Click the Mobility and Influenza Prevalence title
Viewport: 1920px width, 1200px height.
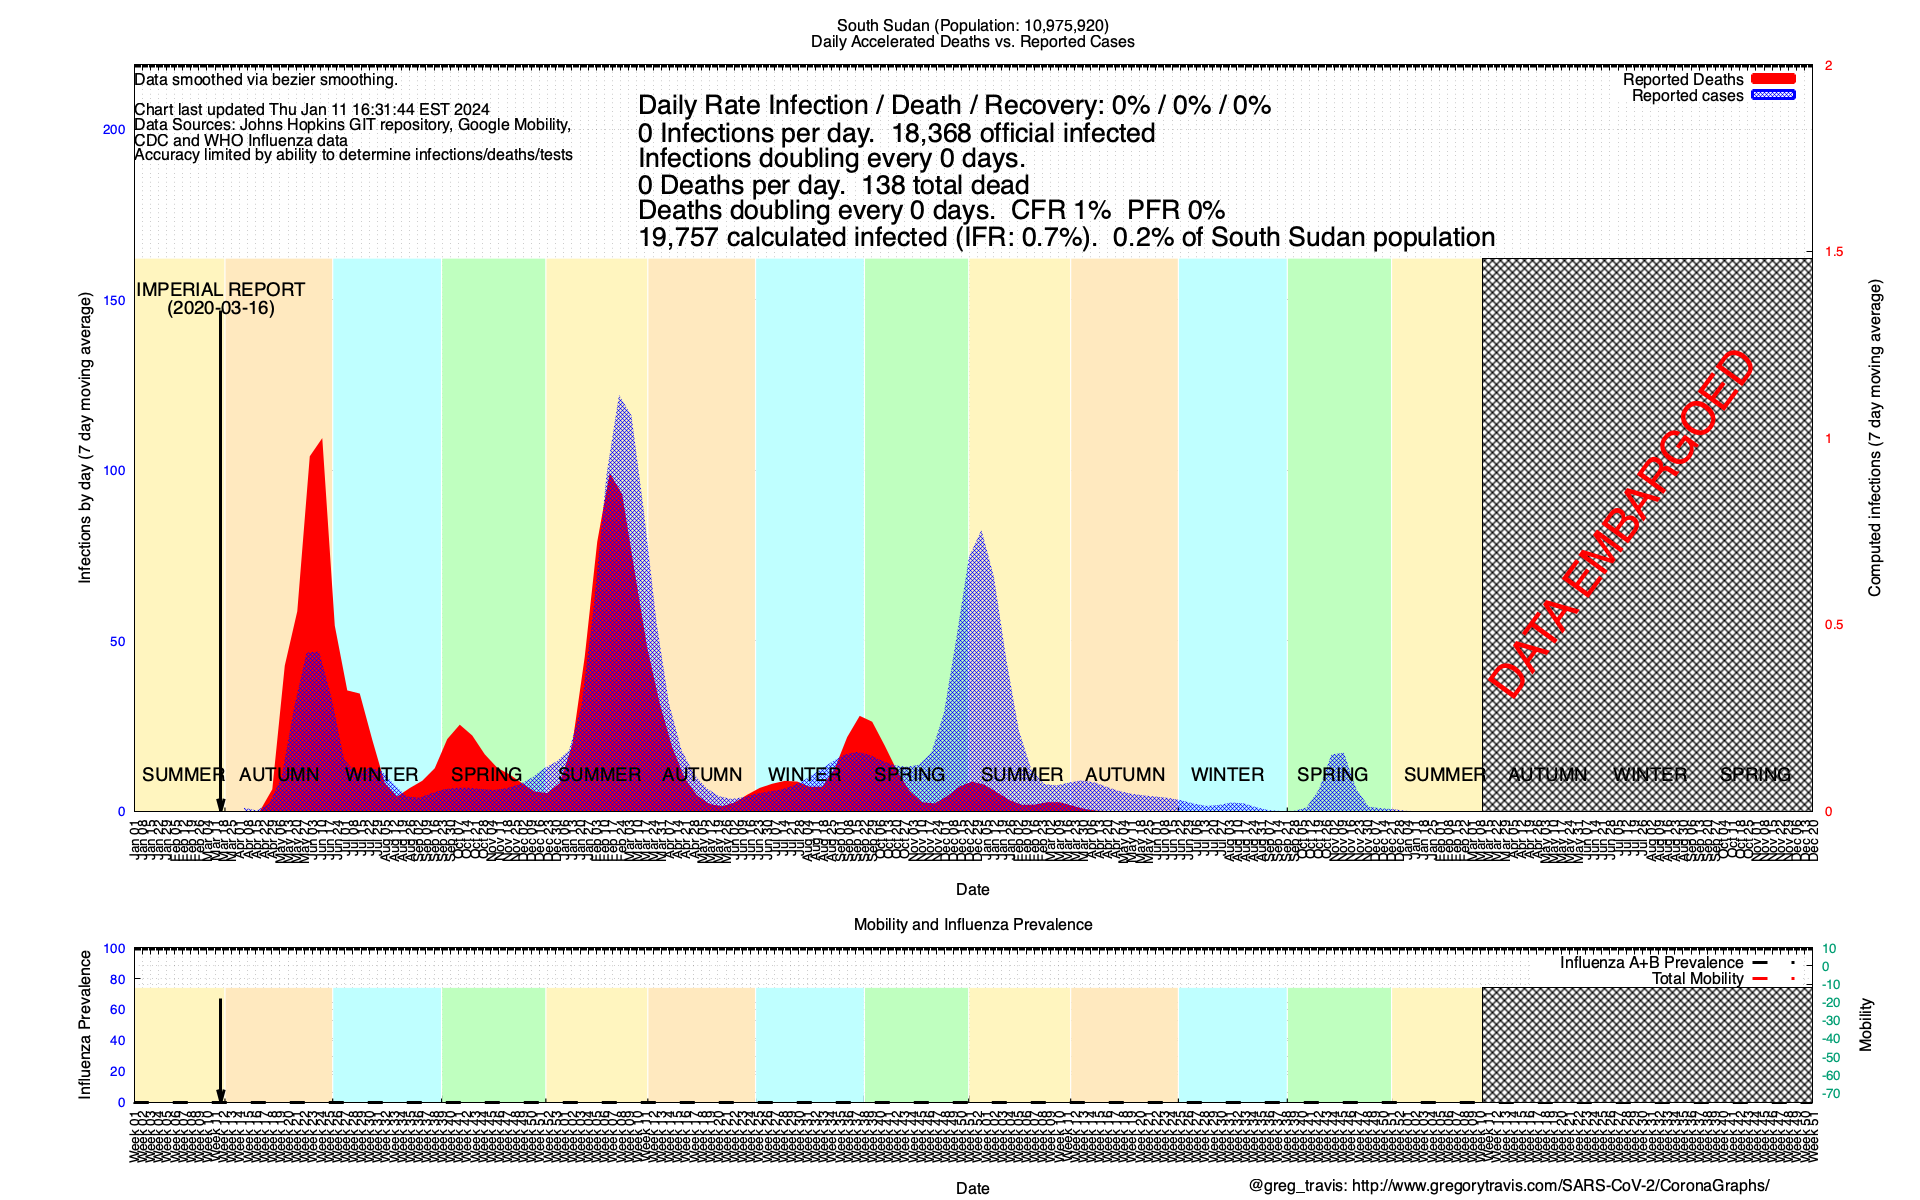pyautogui.click(x=972, y=924)
